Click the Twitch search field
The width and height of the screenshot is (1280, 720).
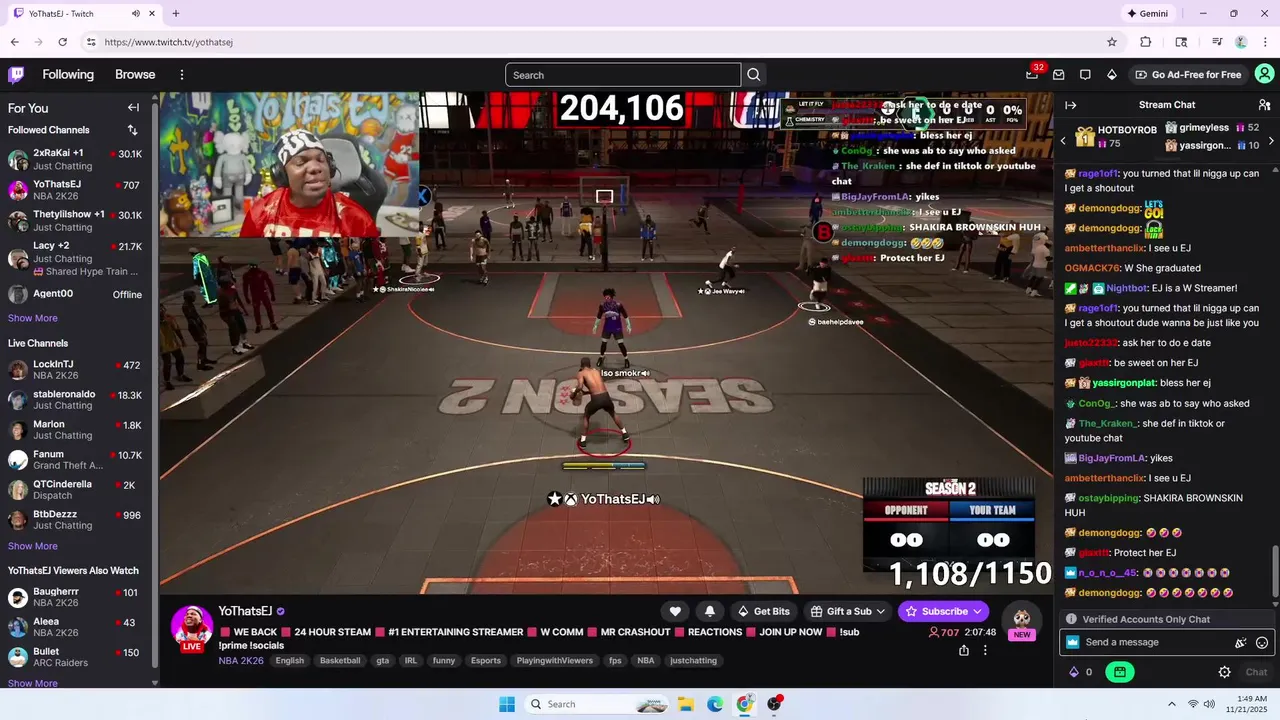[x=623, y=75]
